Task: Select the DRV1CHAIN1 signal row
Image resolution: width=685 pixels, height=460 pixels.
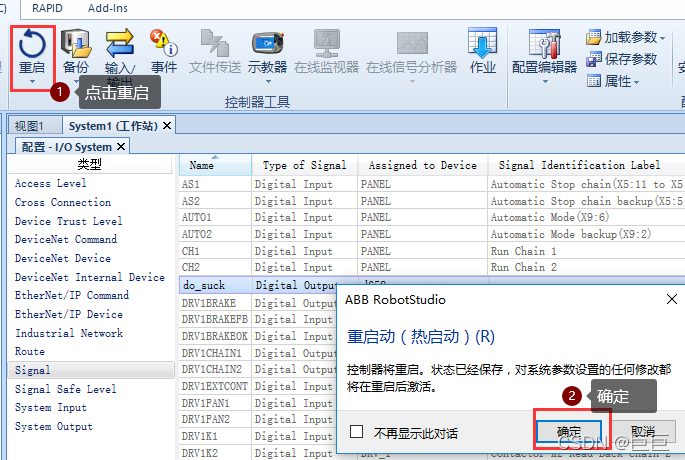Action: tap(258, 353)
